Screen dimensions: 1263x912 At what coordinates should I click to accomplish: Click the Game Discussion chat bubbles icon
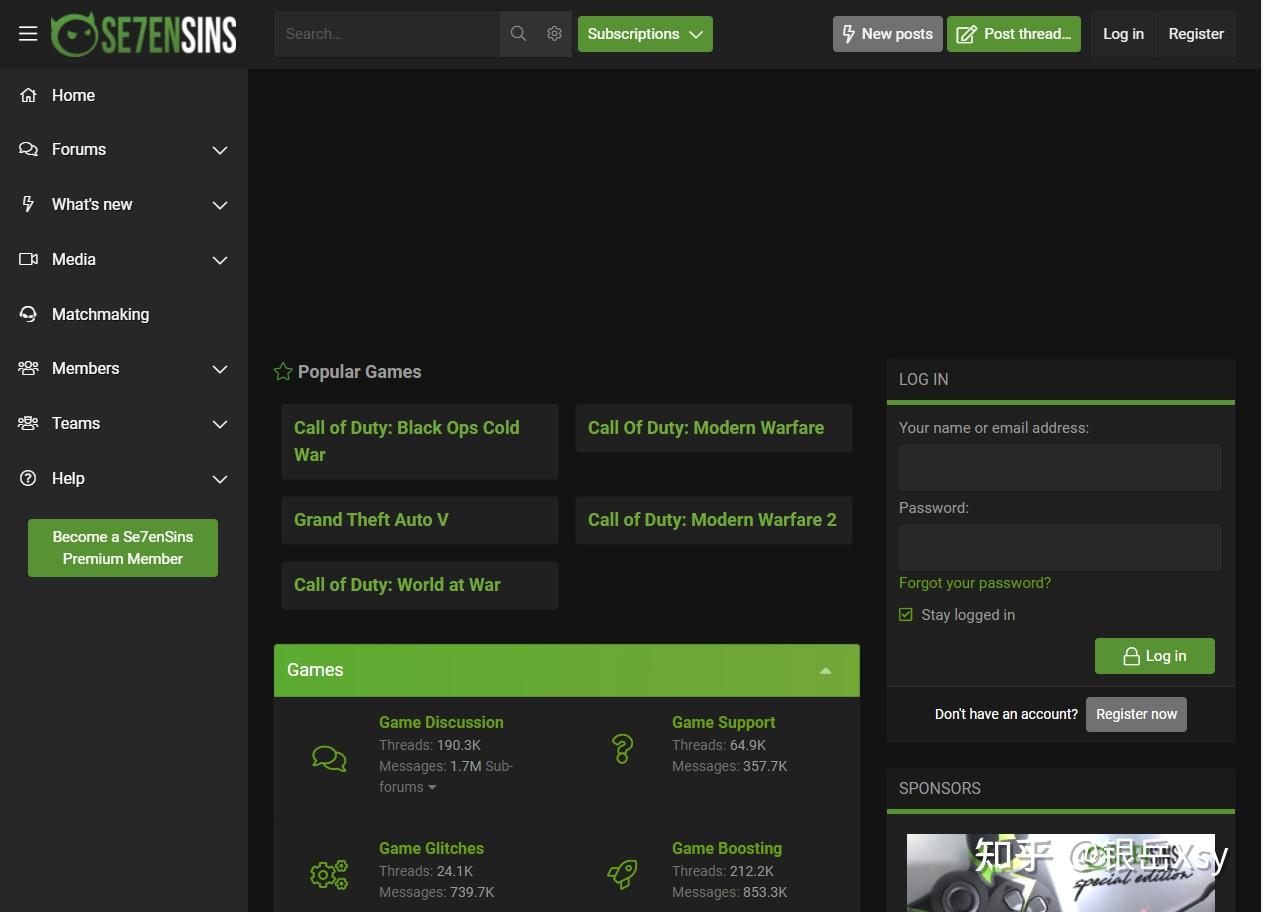[329, 758]
